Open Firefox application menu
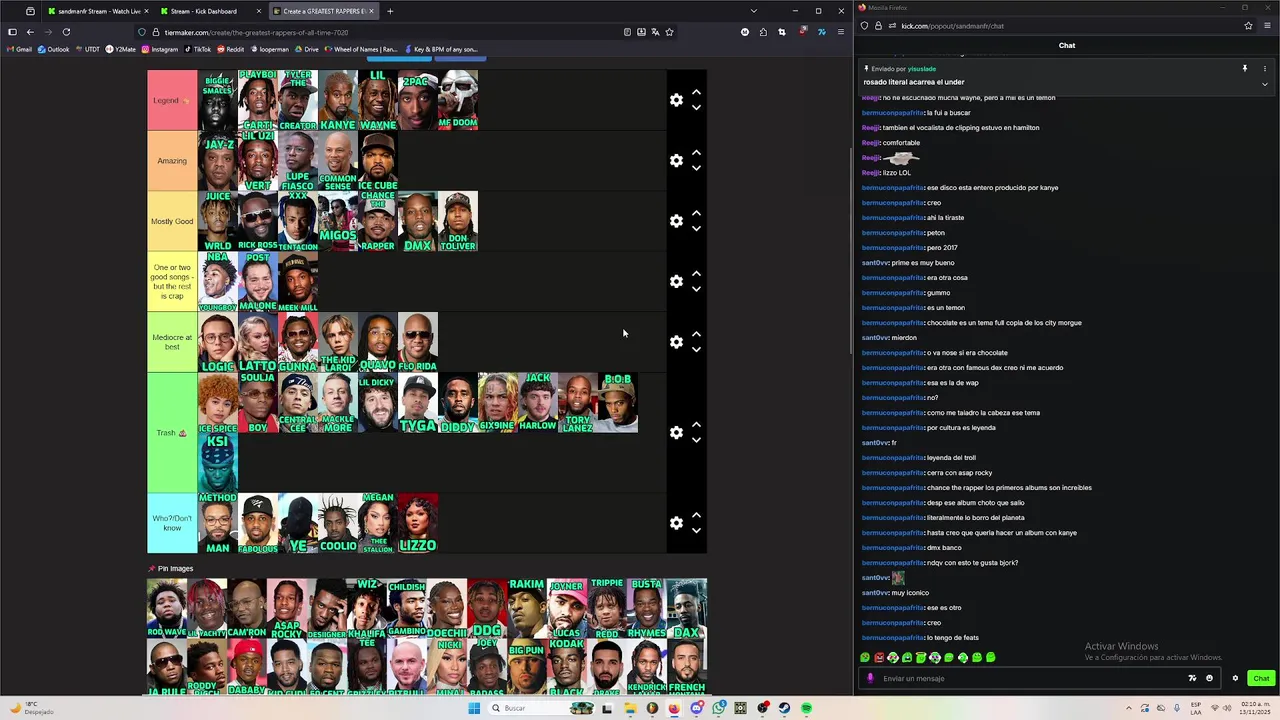Viewport: 1280px width, 720px height. click(841, 32)
